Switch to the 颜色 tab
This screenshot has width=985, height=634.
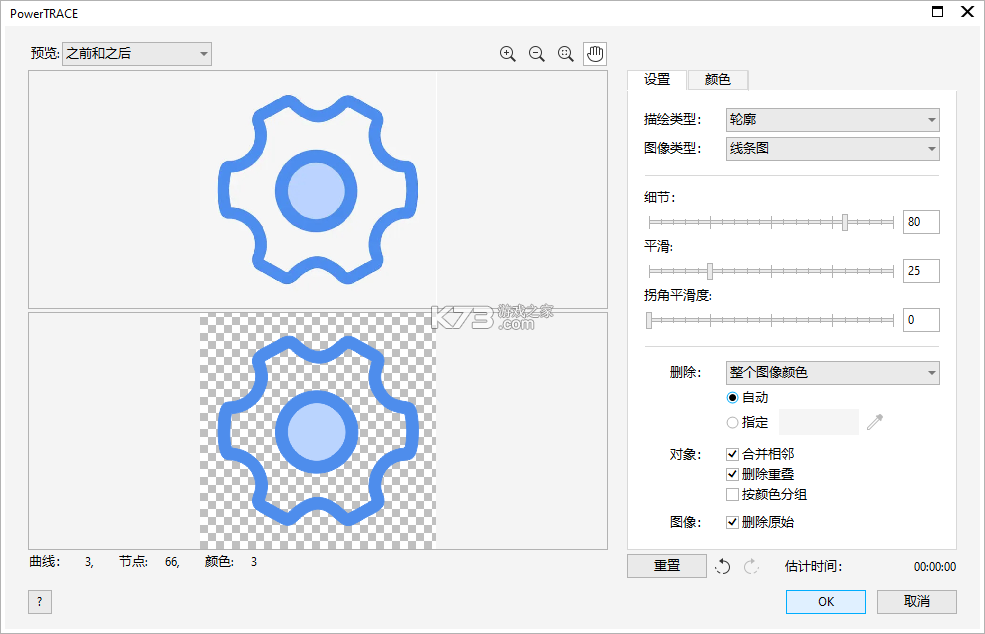coord(717,79)
